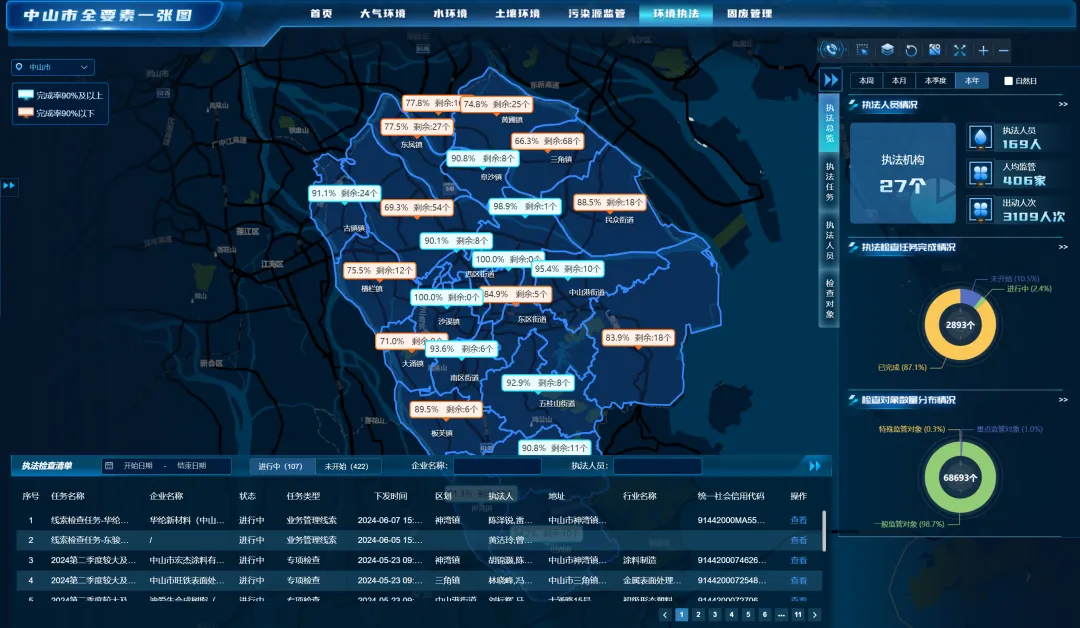Zoom in with the plus icon
Screen dimensions: 1080x628
983,50
